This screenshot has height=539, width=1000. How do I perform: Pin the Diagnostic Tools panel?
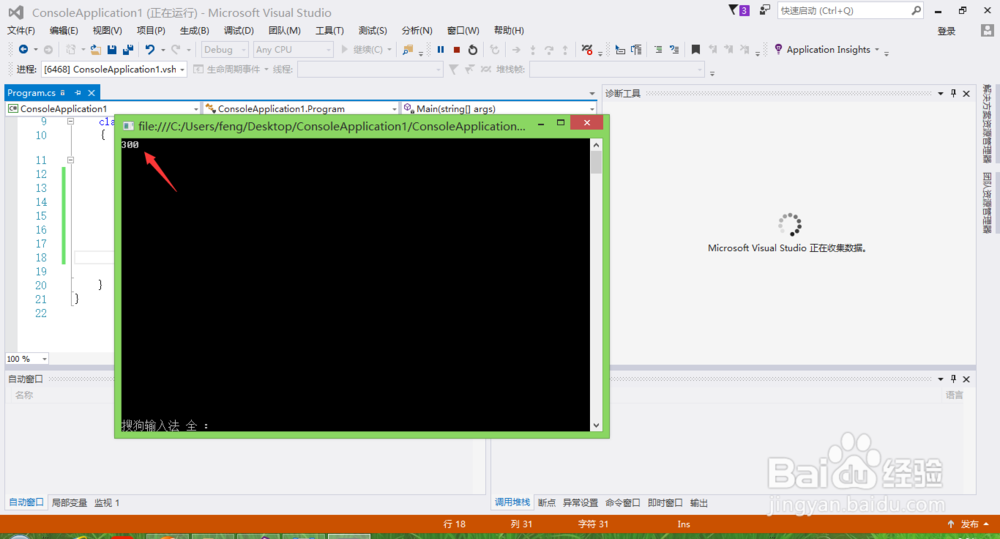point(953,93)
